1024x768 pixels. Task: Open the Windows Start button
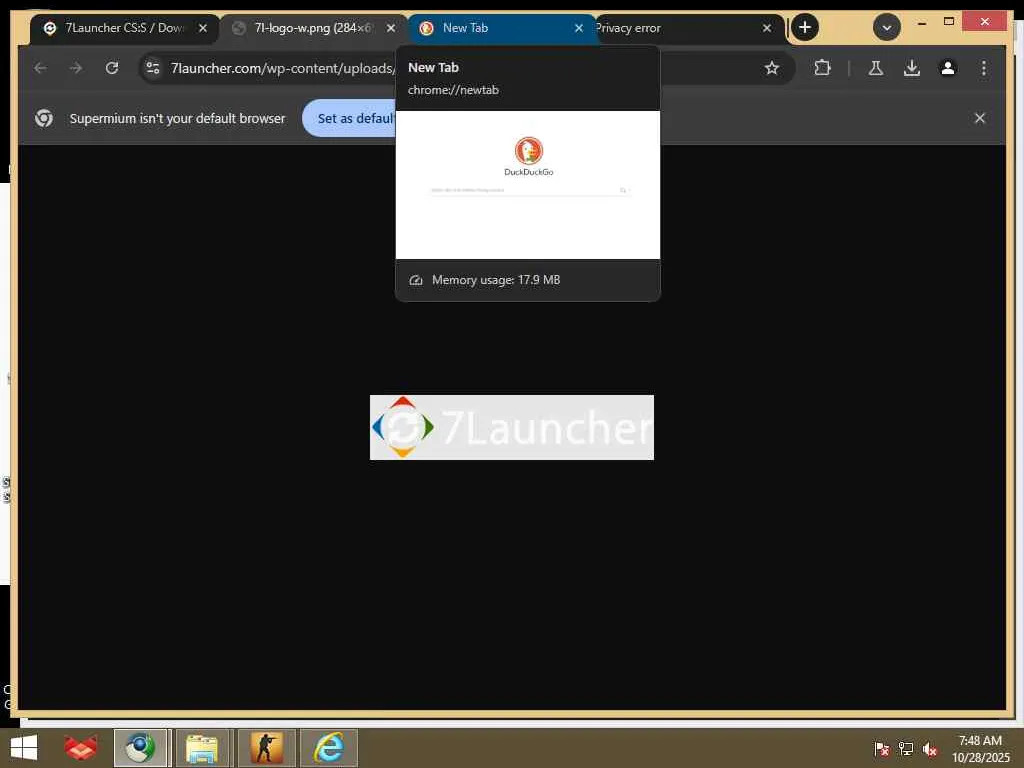(x=24, y=748)
